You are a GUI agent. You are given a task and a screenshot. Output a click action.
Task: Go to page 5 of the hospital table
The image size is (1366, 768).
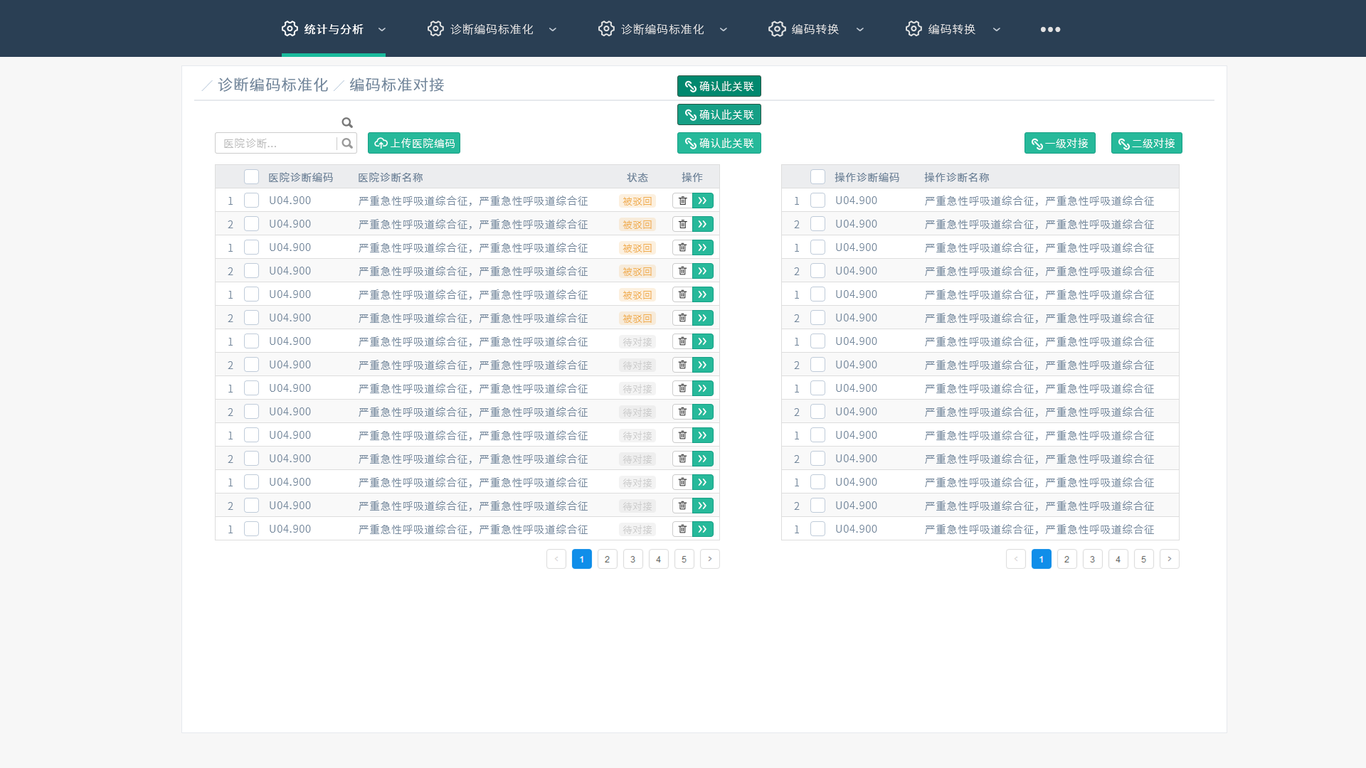click(x=684, y=559)
